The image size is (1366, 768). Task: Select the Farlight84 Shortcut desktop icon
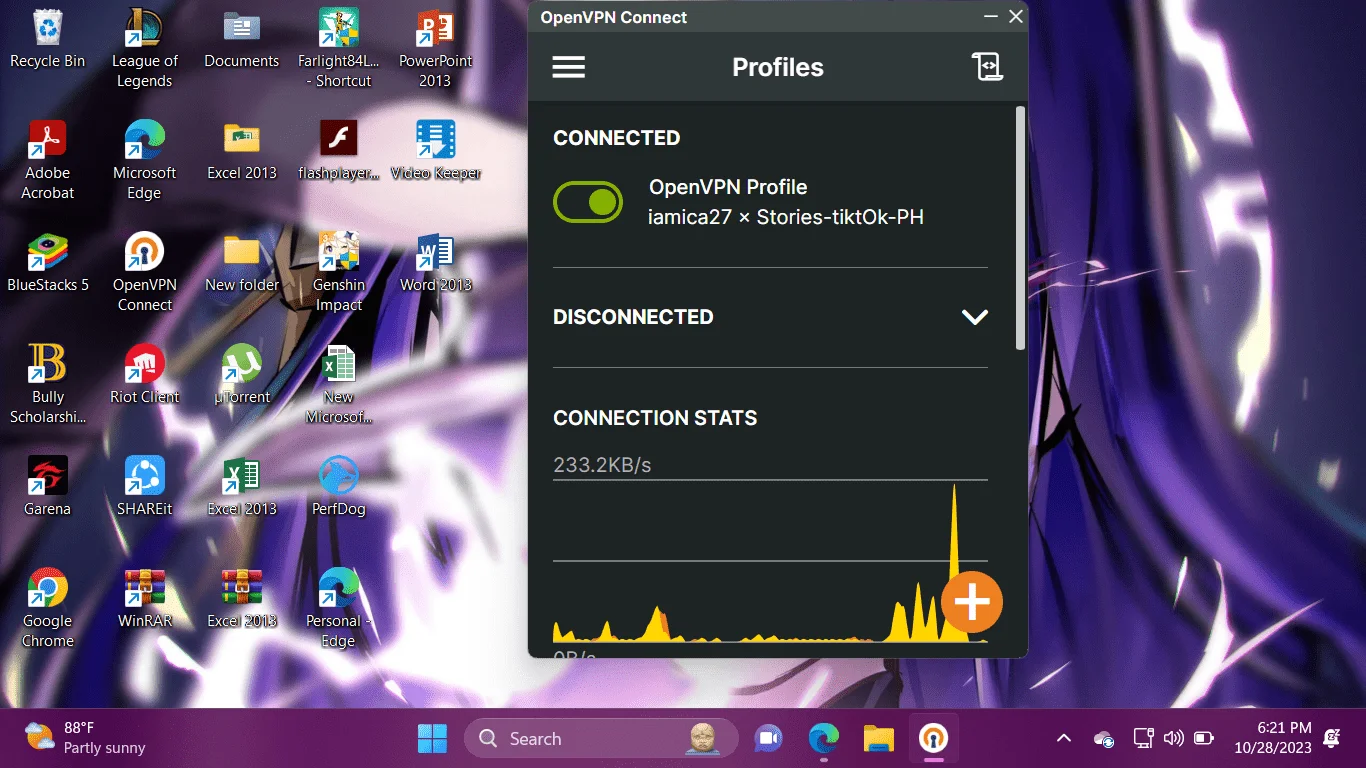[338, 48]
